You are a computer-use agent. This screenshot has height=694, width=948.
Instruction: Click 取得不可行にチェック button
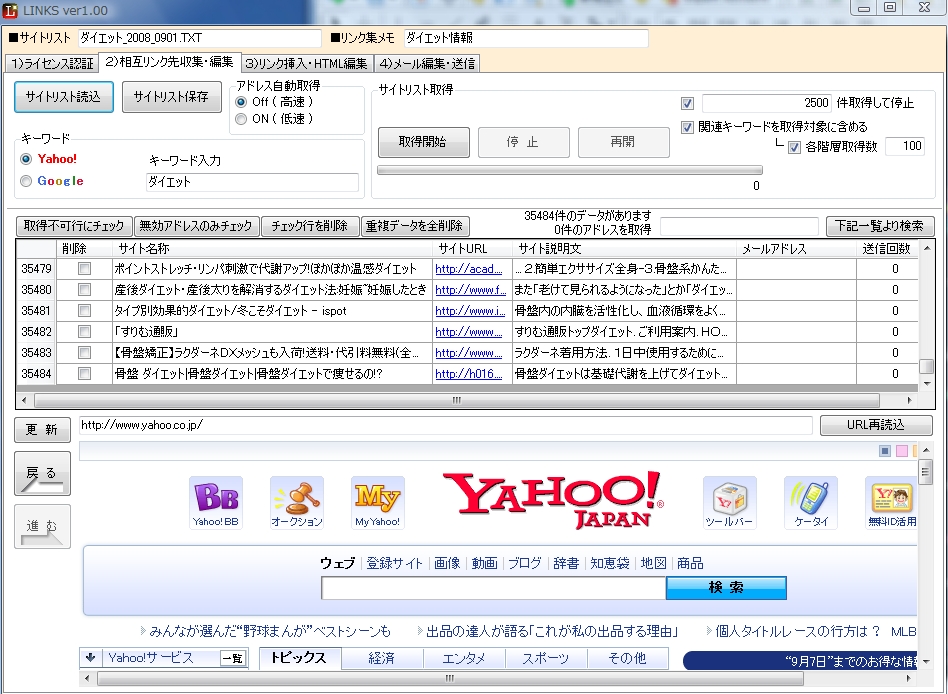point(74,226)
